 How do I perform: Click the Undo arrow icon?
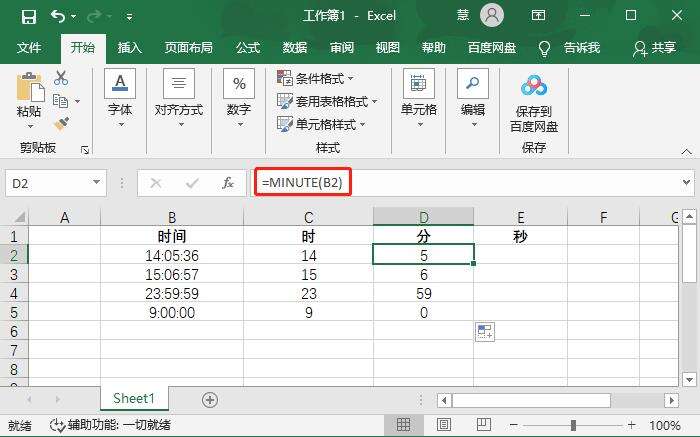click(58, 17)
